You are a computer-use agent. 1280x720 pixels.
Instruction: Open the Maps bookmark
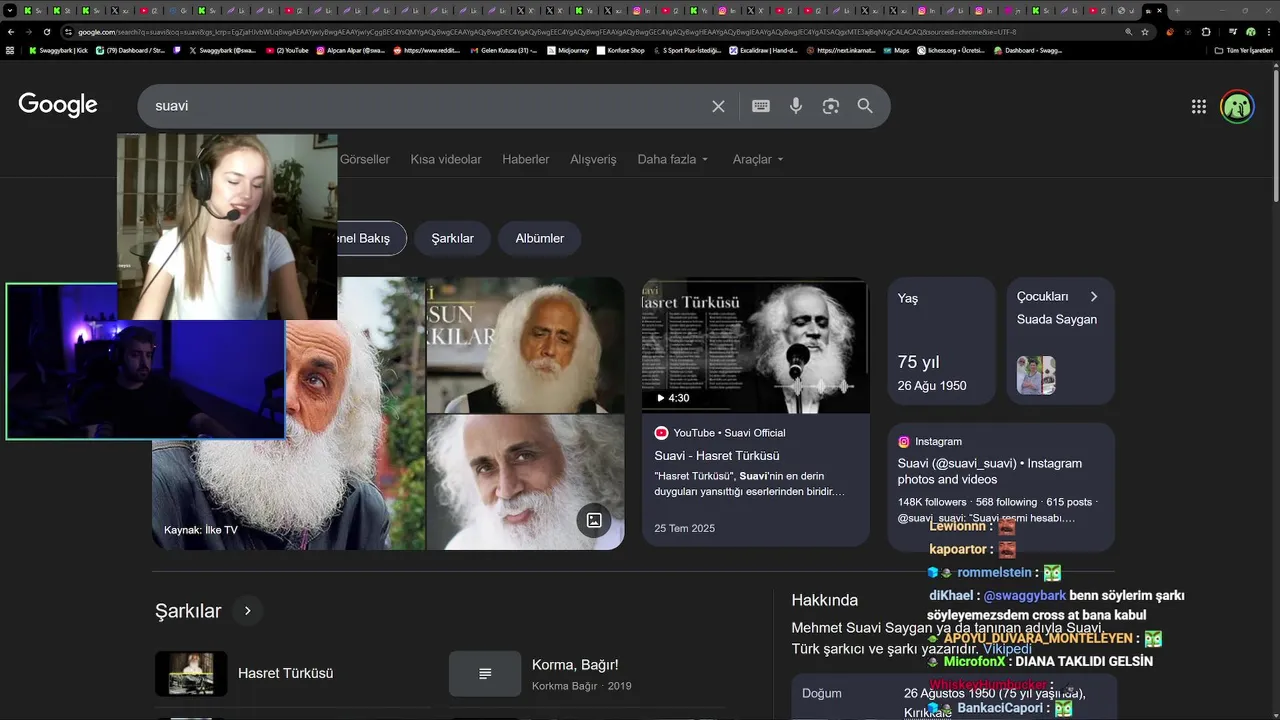tap(896, 50)
